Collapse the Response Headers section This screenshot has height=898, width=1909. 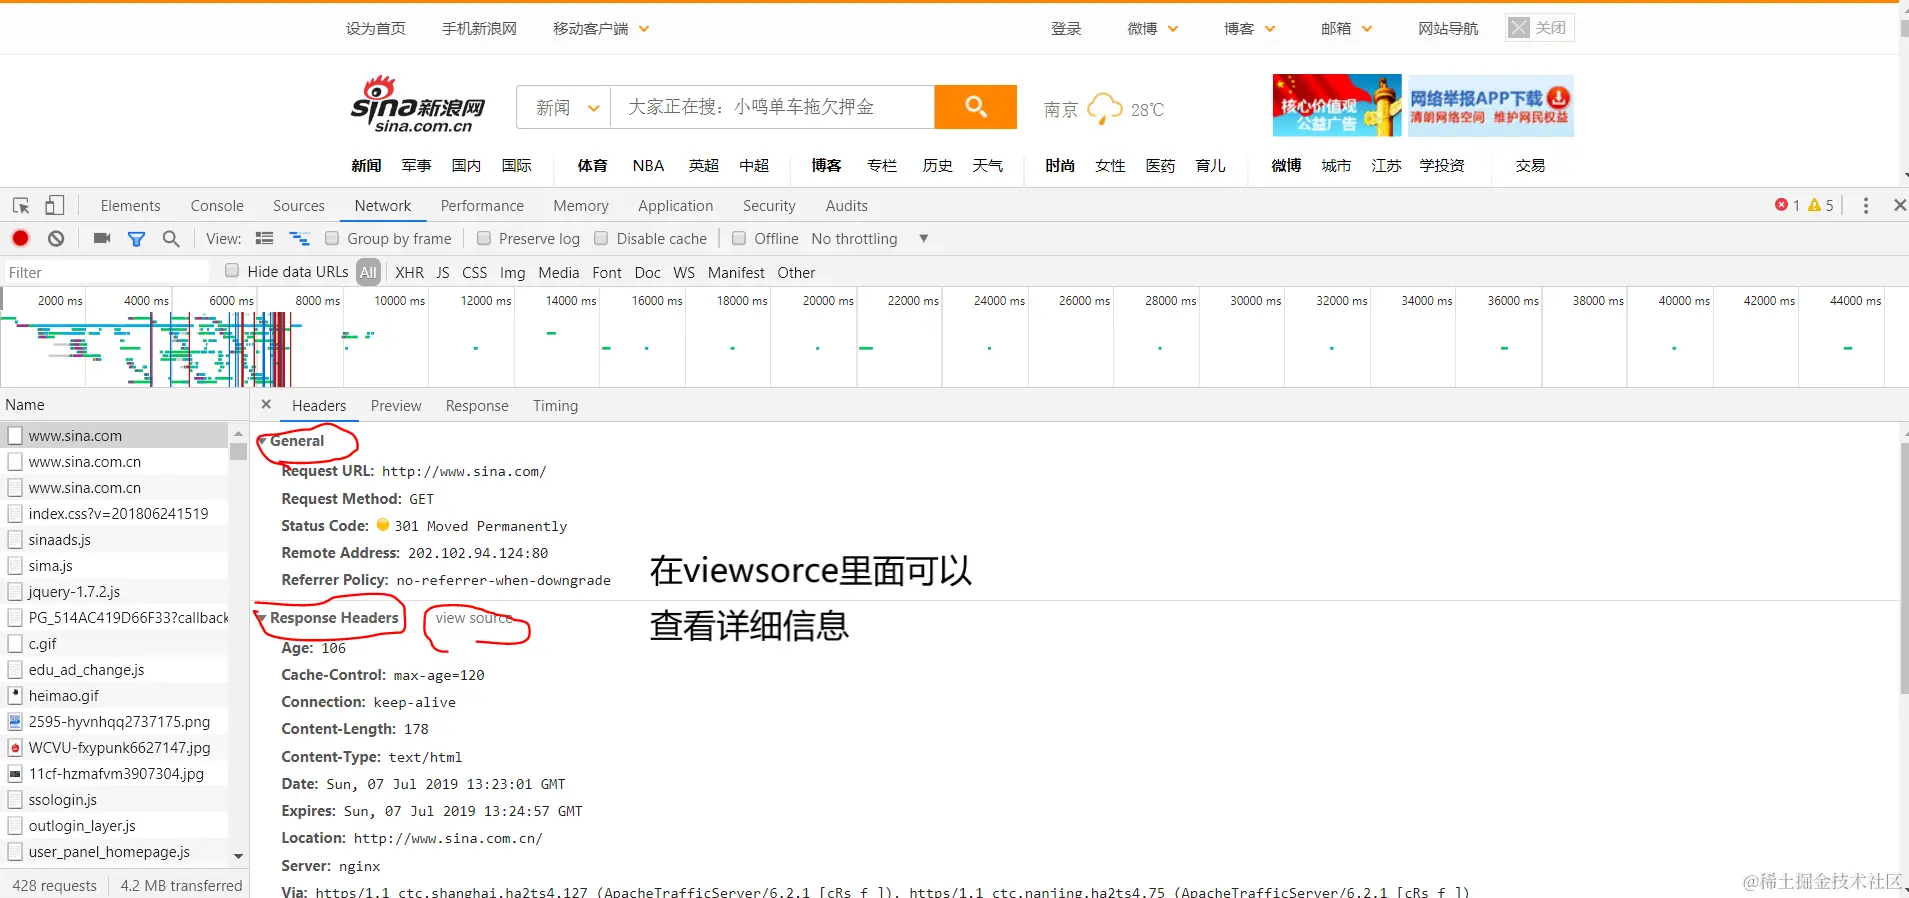pos(262,619)
